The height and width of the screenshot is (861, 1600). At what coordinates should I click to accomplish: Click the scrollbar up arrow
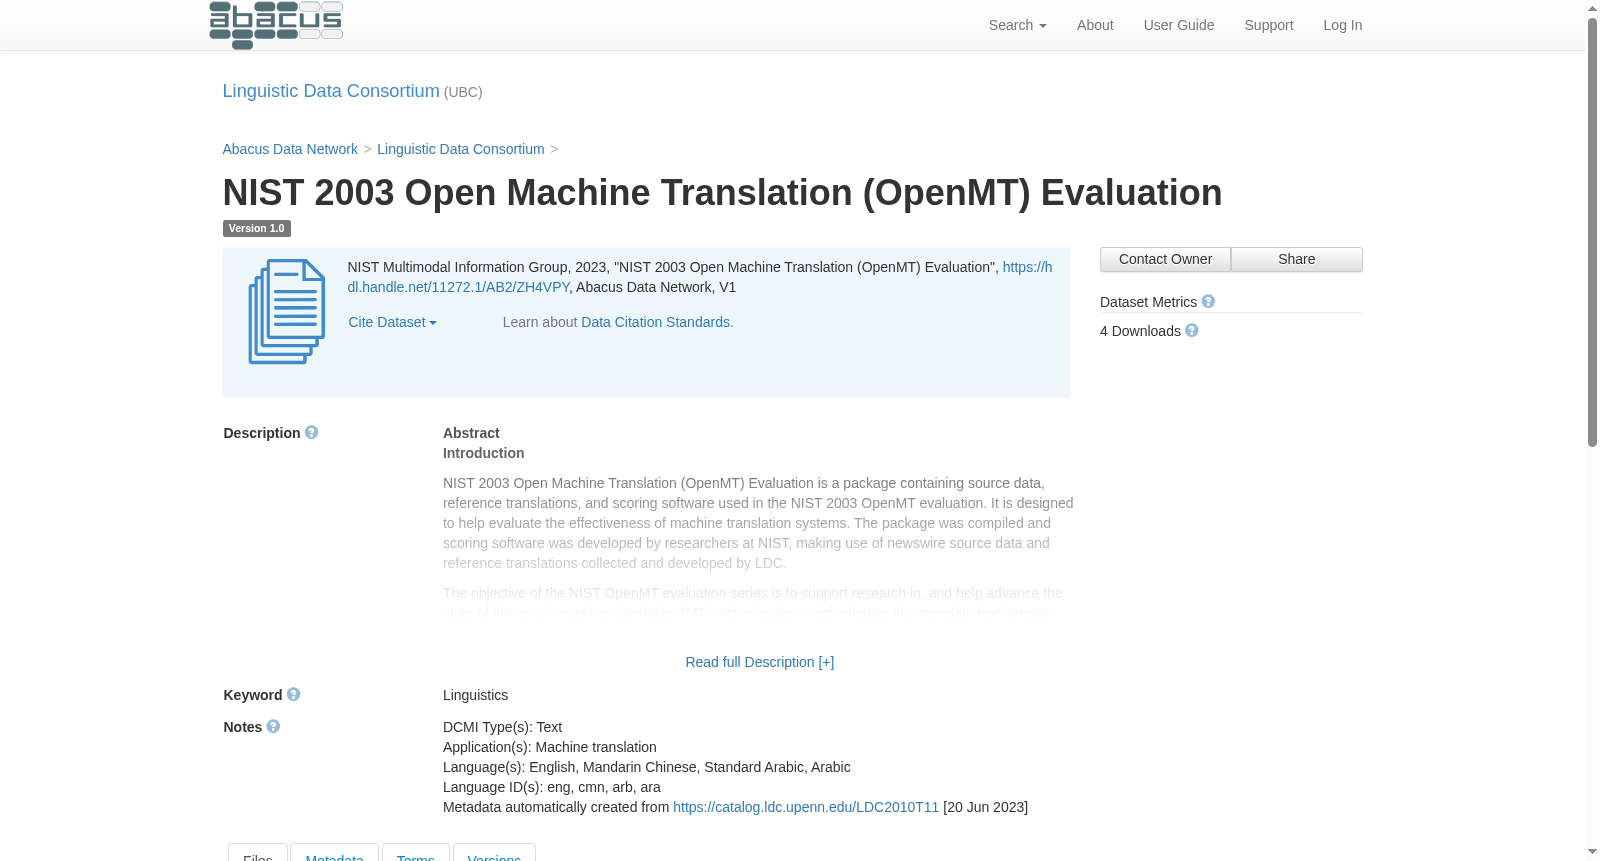click(1592, 8)
